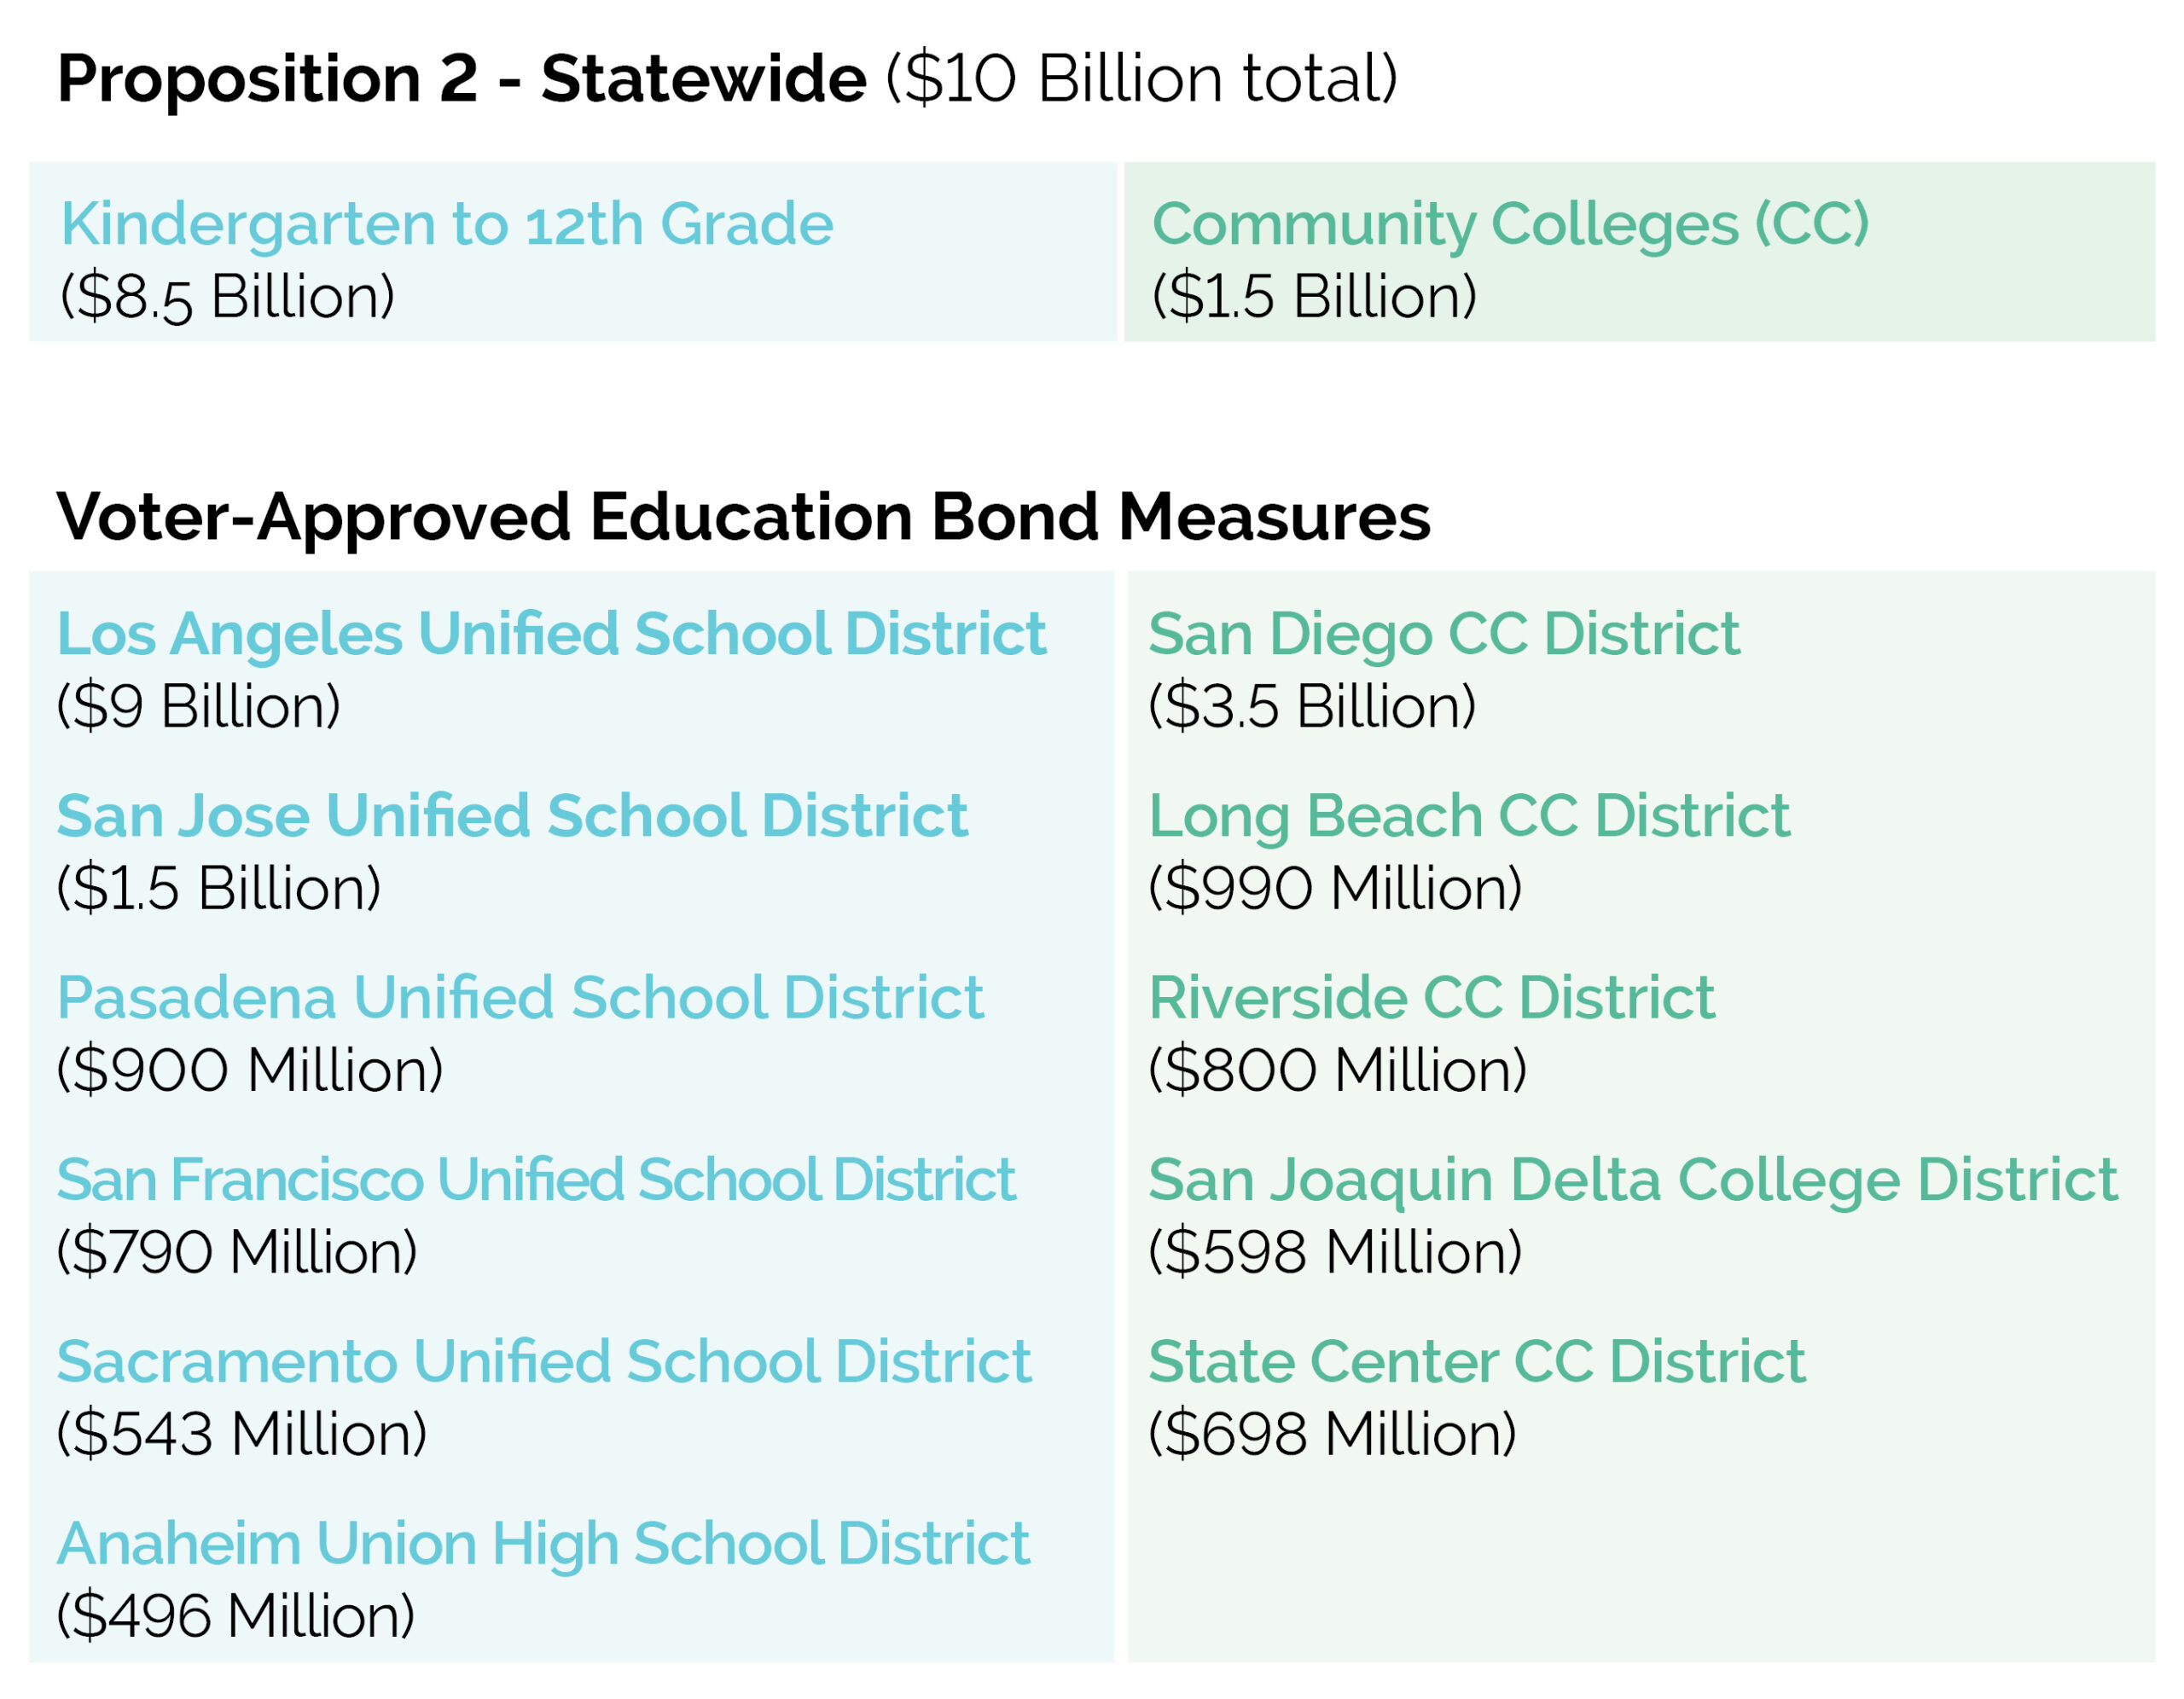This screenshot has width=2184, height=1699.
Task: Select Long Beach CC District entry
Action: tap(1469, 816)
